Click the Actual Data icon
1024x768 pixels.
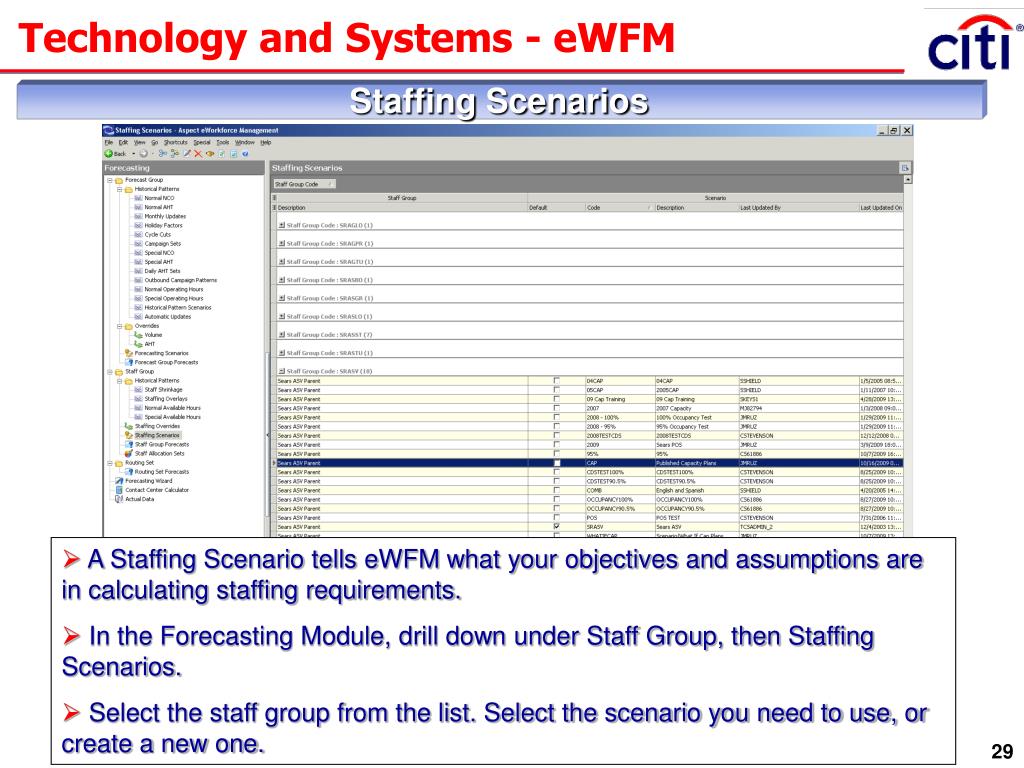(x=119, y=499)
